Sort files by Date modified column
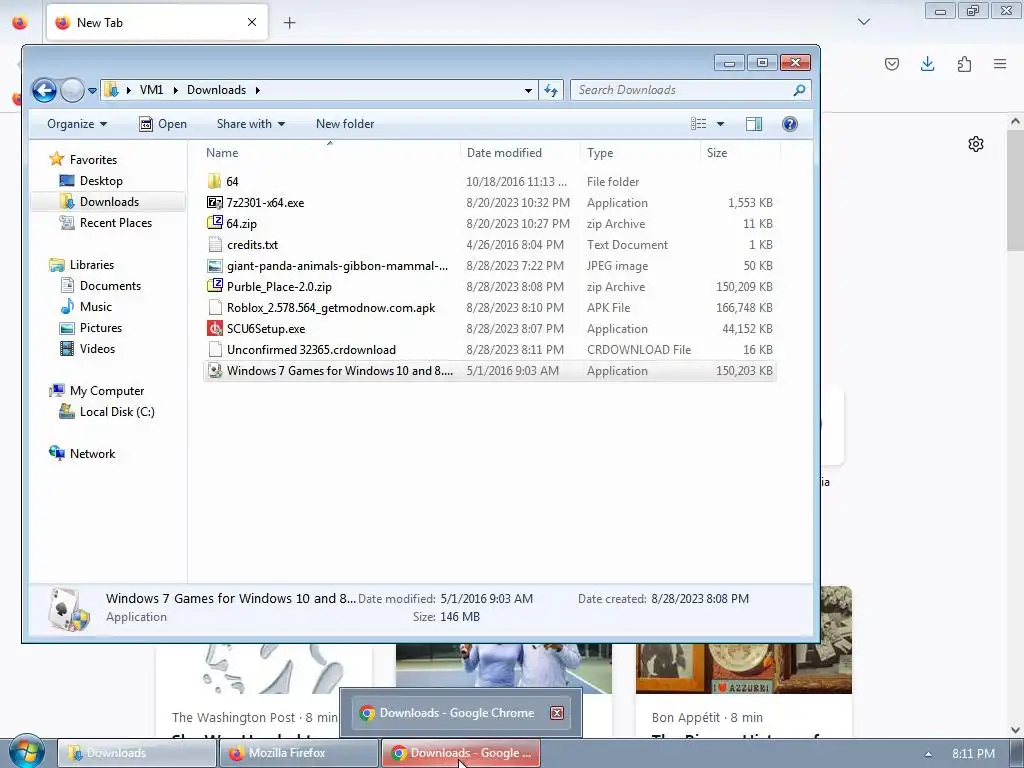This screenshot has width=1024, height=768. (x=520, y=153)
